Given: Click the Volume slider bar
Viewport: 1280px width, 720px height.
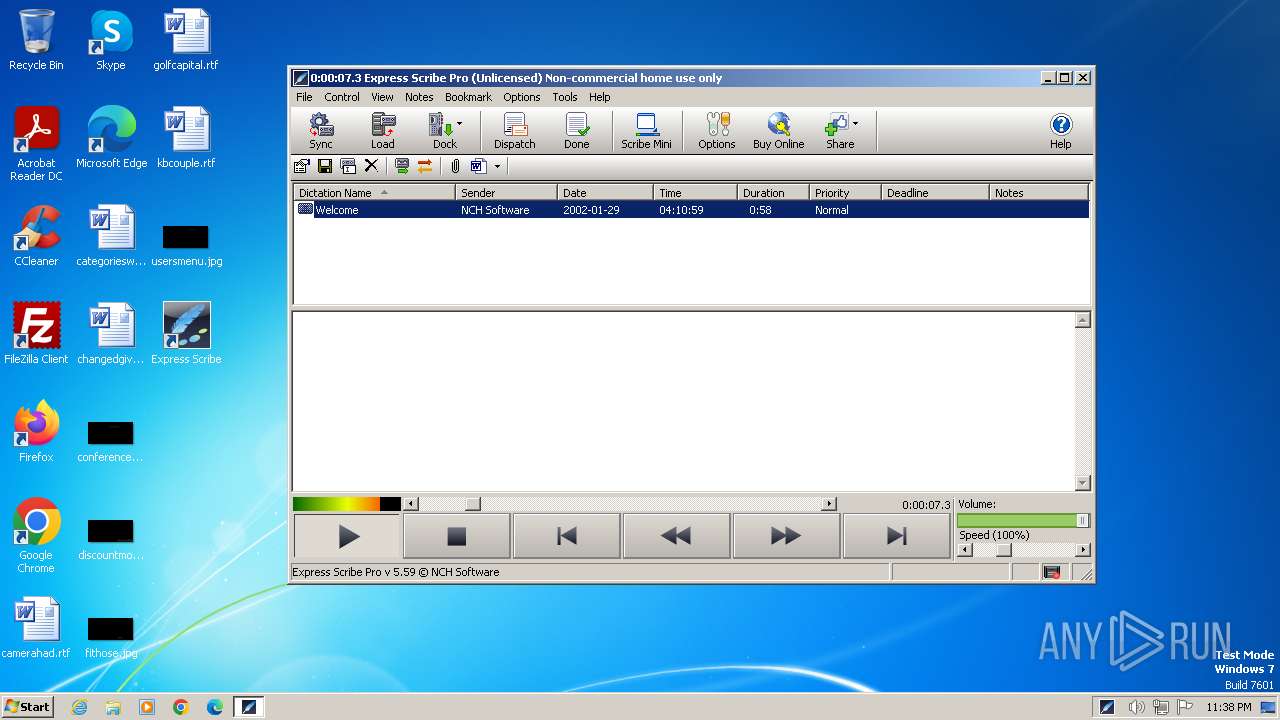Looking at the screenshot, I should 1023,520.
